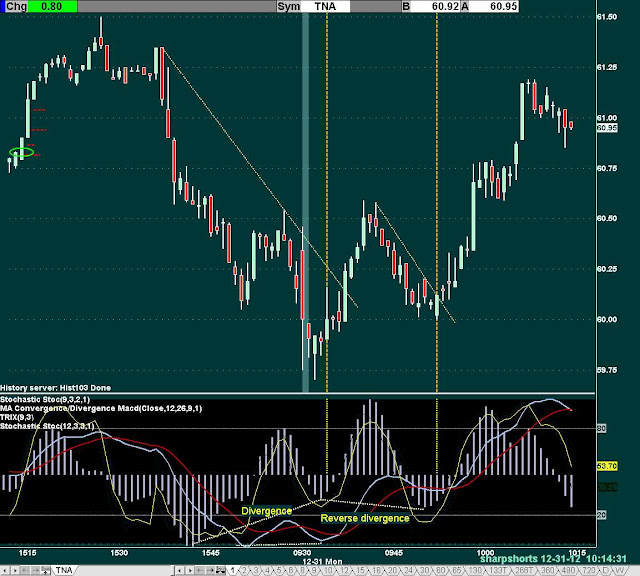
Task: Click the chart icon left of tab 1
Action: tap(221, 570)
